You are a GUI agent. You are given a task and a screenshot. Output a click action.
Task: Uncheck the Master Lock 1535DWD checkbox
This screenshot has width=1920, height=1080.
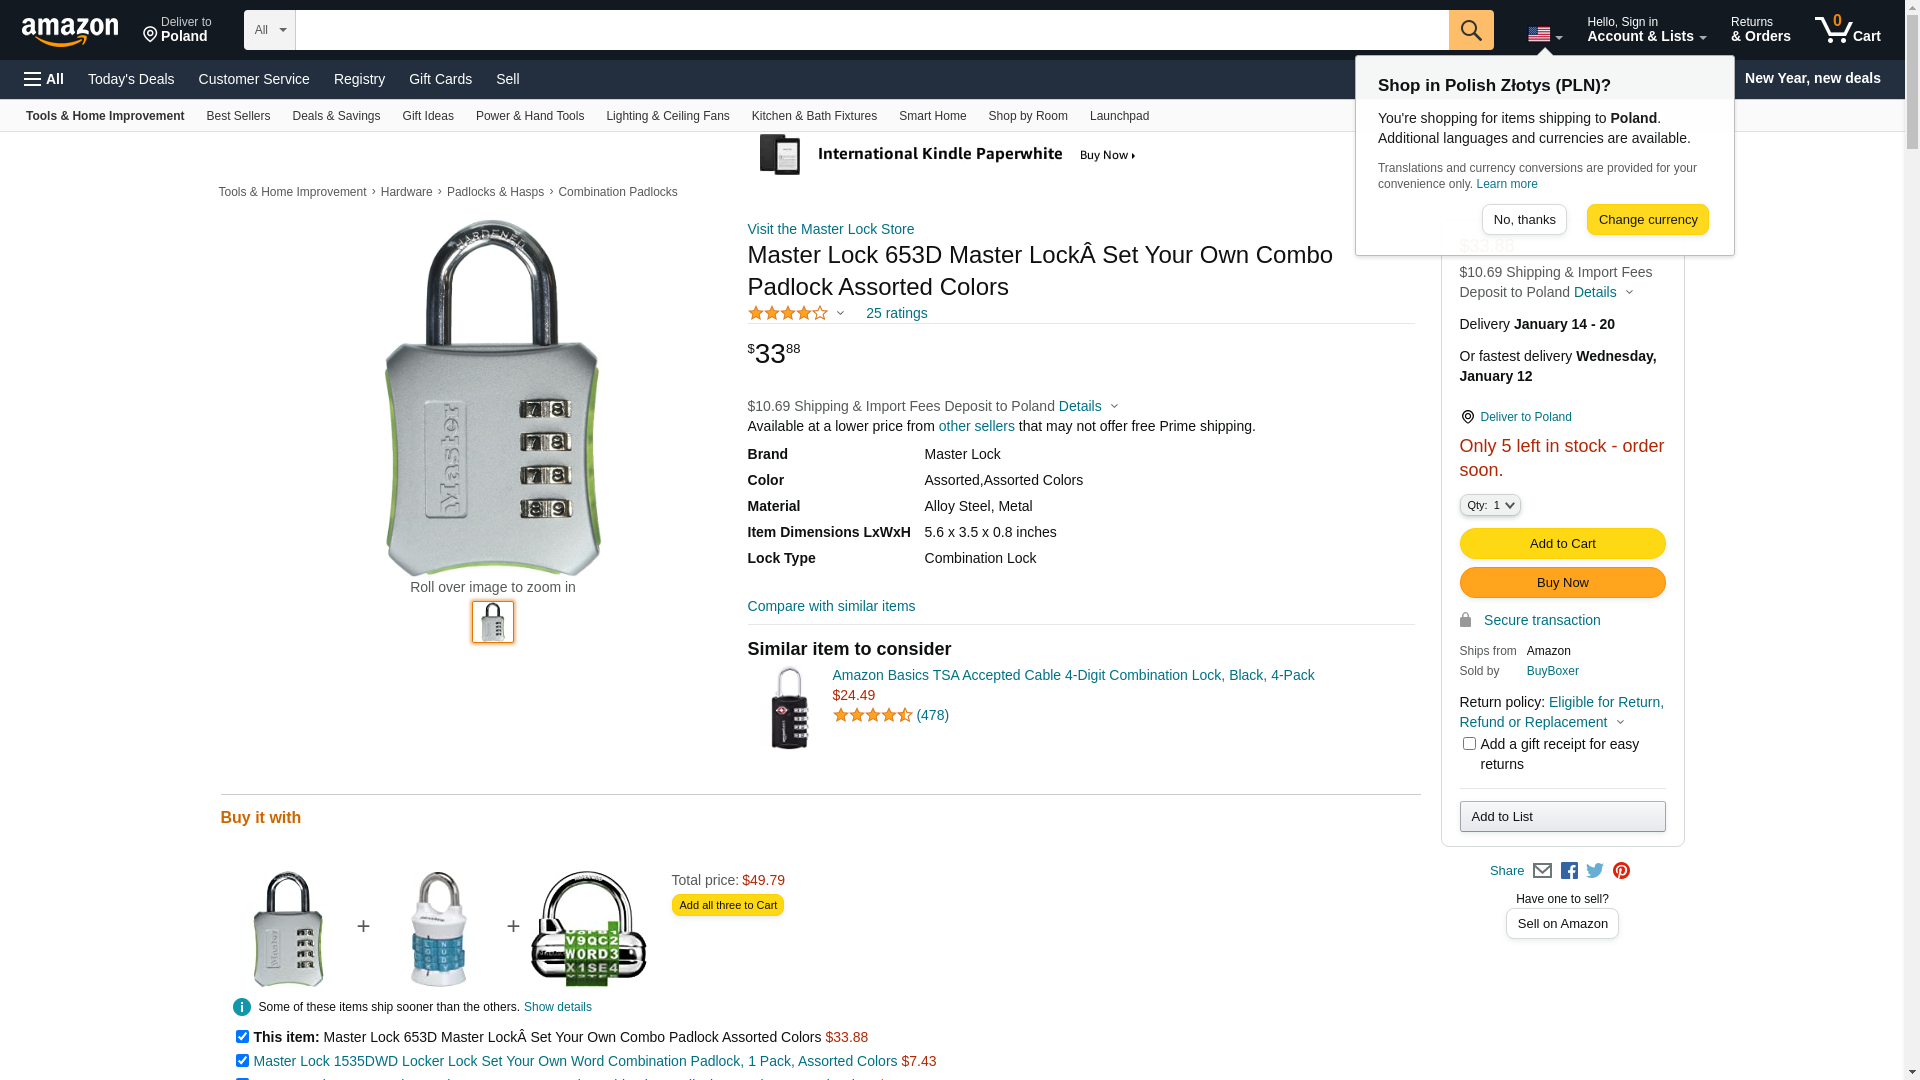point(242,1061)
